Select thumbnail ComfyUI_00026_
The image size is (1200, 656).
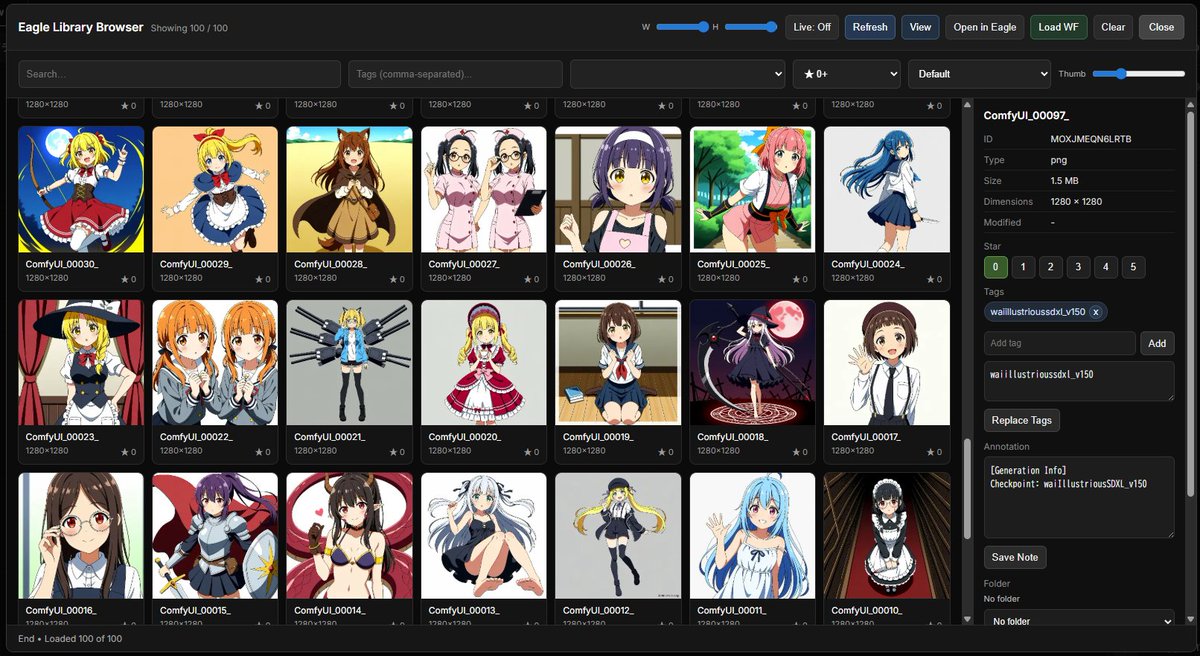[618, 189]
